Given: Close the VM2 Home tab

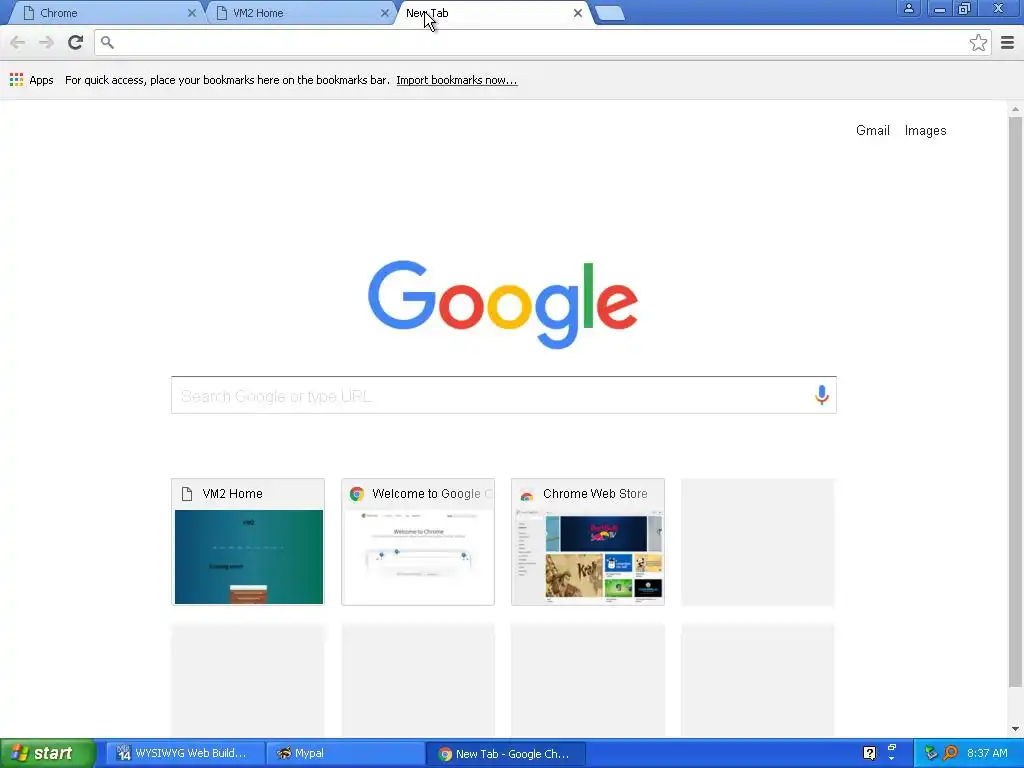Looking at the screenshot, I should pos(385,13).
